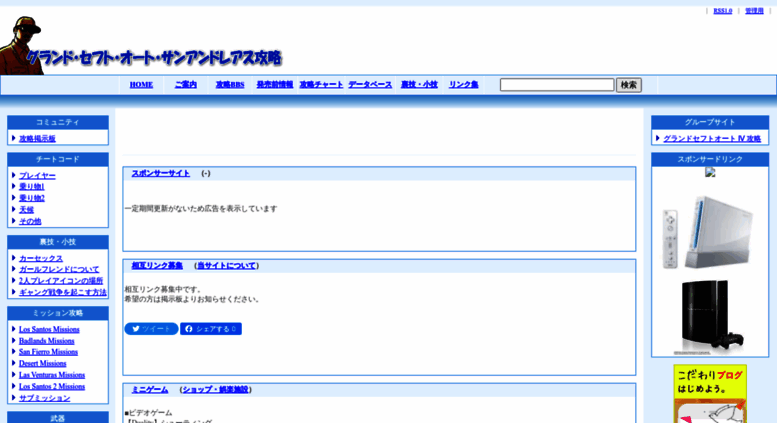Click the Twitter ツイート button
The image size is (777, 423).
[x=151, y=329]
